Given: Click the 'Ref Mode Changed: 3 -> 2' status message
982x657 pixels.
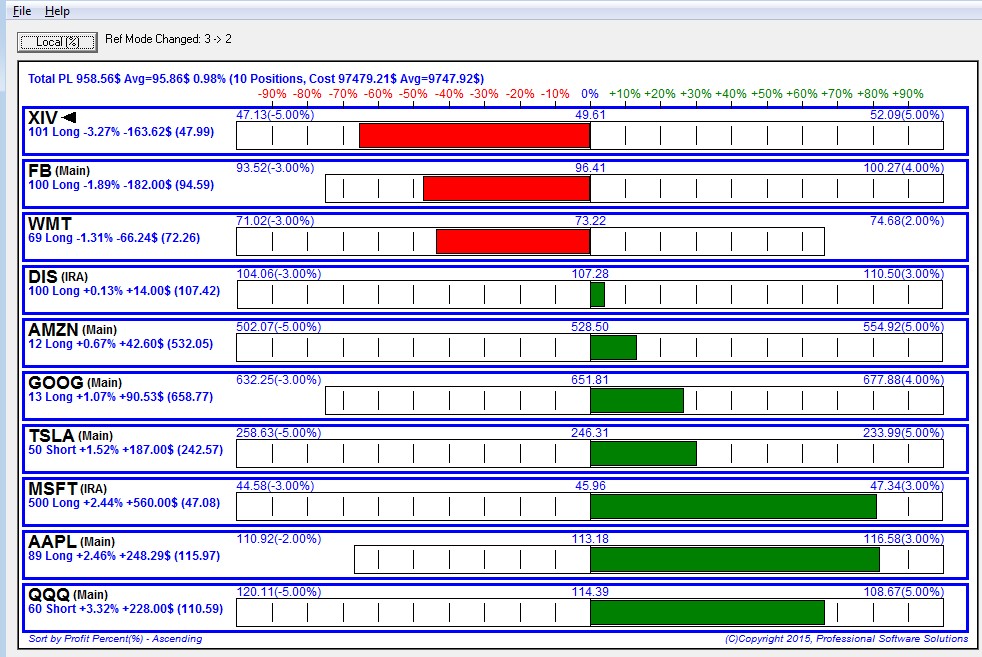Looking at the screenshot, I should tap(168, 39).
